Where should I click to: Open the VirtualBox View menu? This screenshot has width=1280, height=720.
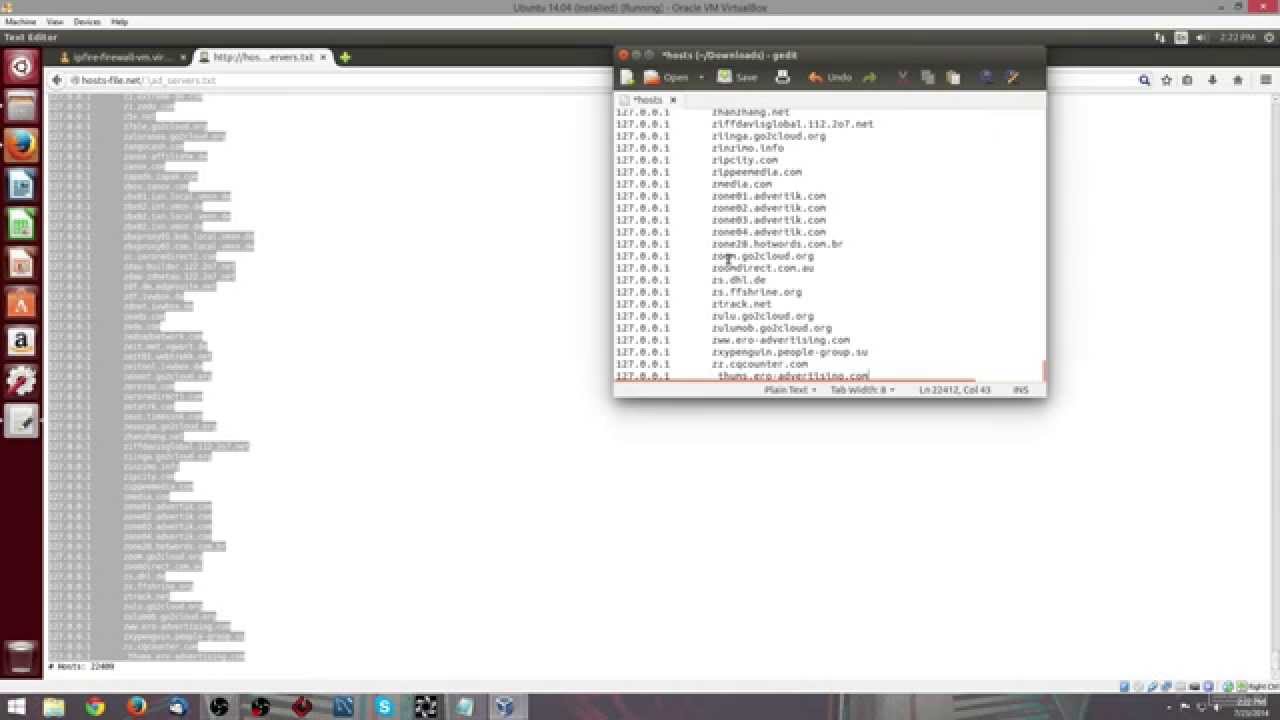coord(55,21)
